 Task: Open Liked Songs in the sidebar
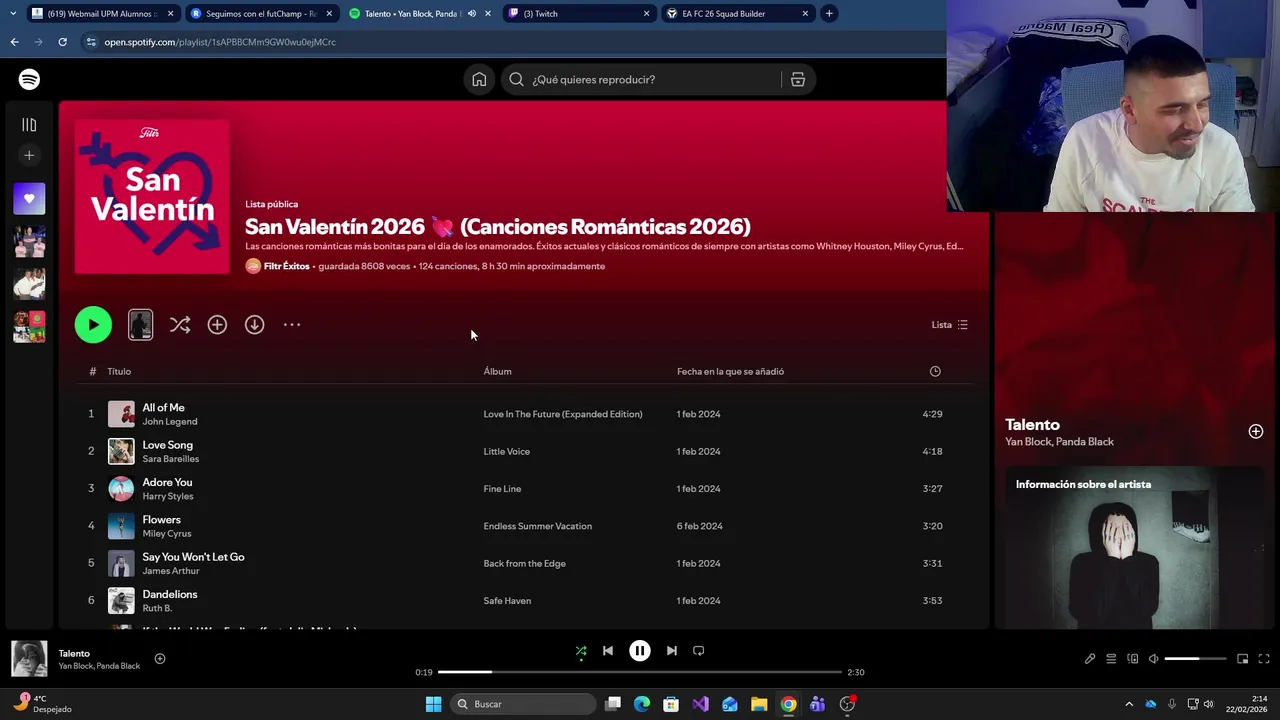point(29,199)
